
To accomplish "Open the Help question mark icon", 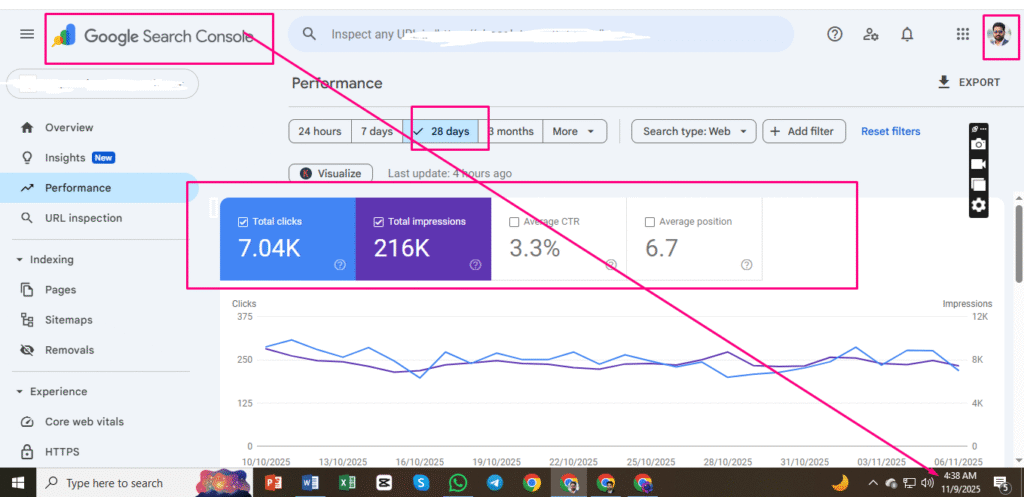I will coord(835,35).
